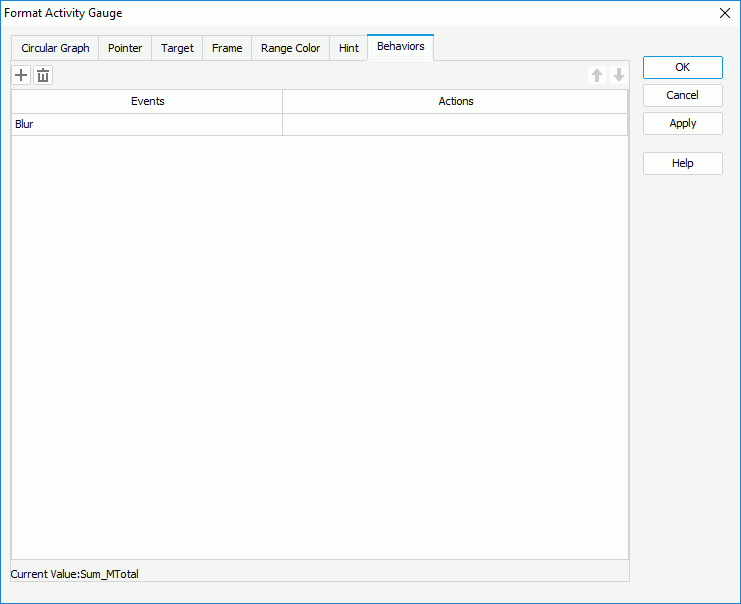Click the Events column header
Image resolution: width=741 pixels, height=604 pixels.
[147, 102]
